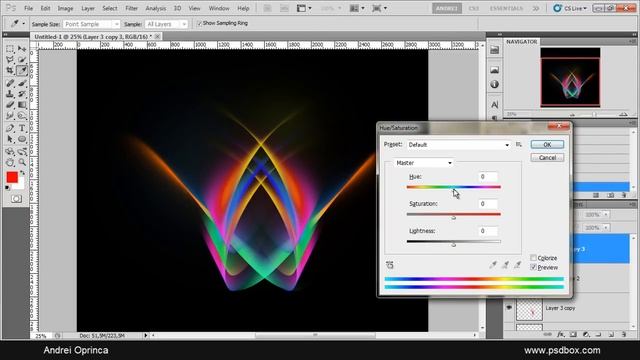Select Layer 3 copy thumbnail

tap(529, 310)
